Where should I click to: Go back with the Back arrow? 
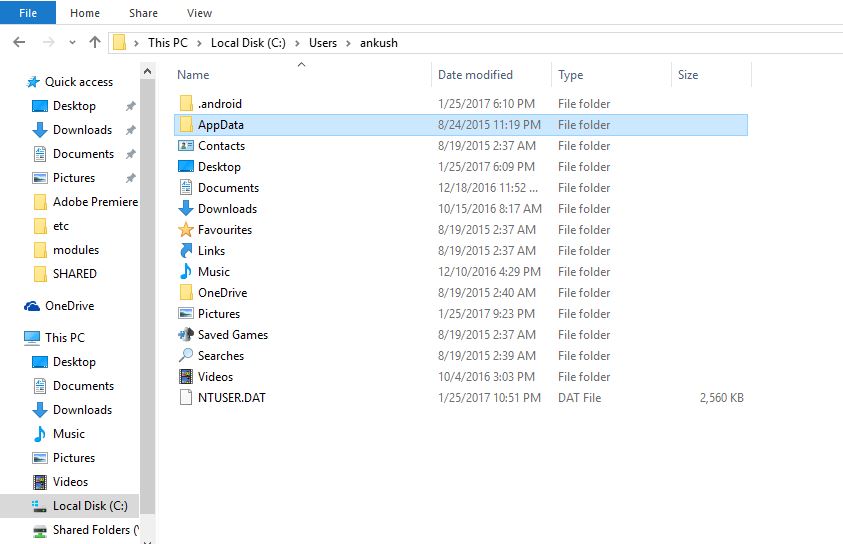point(19,42)
